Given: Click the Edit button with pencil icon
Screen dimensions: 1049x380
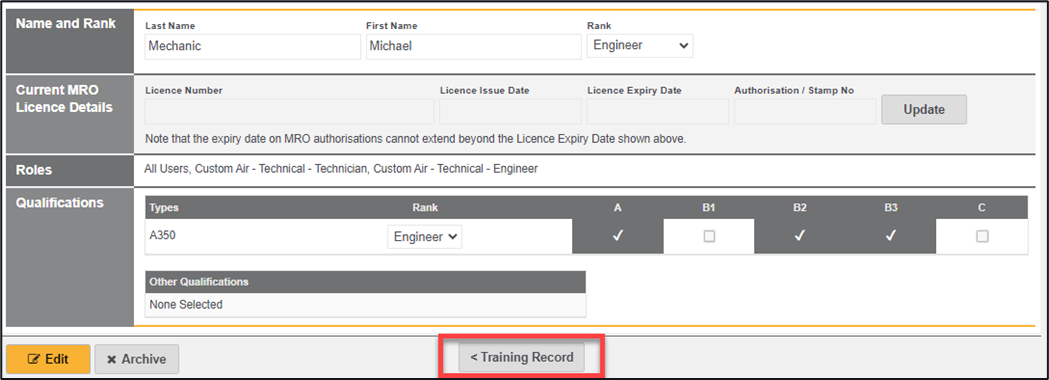Looking at the screenshot, I should coord(48,359).
